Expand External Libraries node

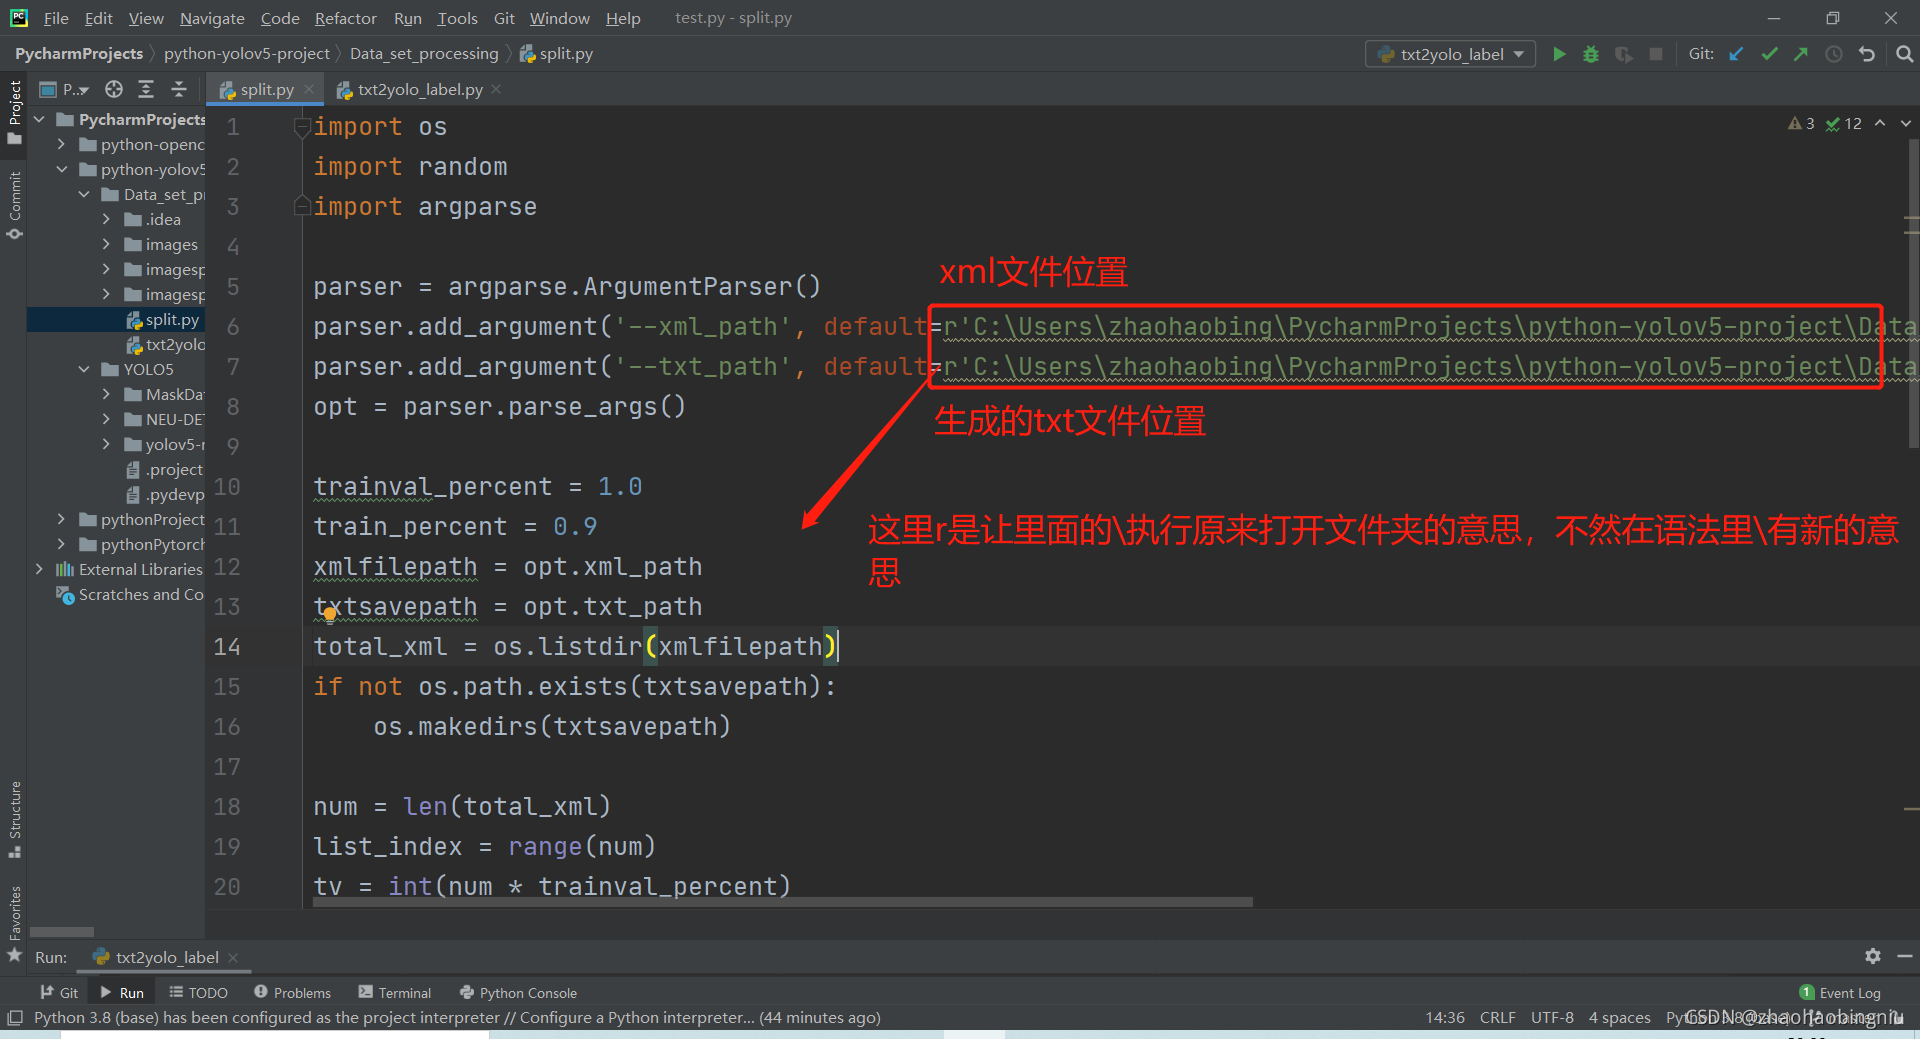click(39, 569)
